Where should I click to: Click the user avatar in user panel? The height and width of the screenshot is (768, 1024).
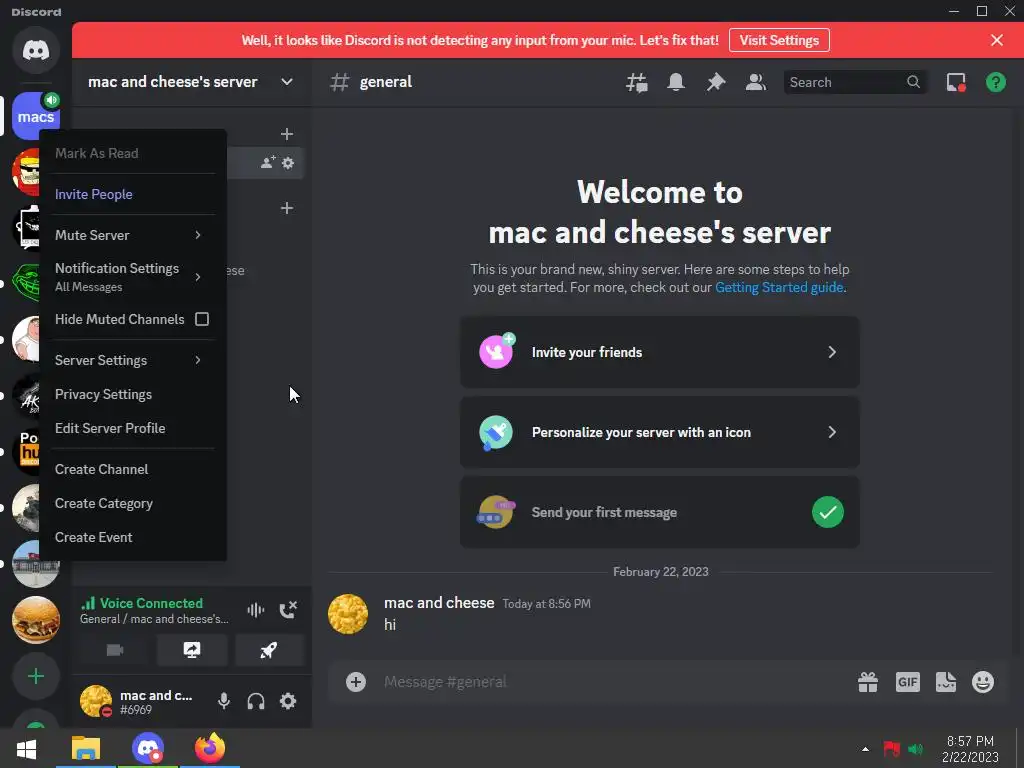(95, 701)
